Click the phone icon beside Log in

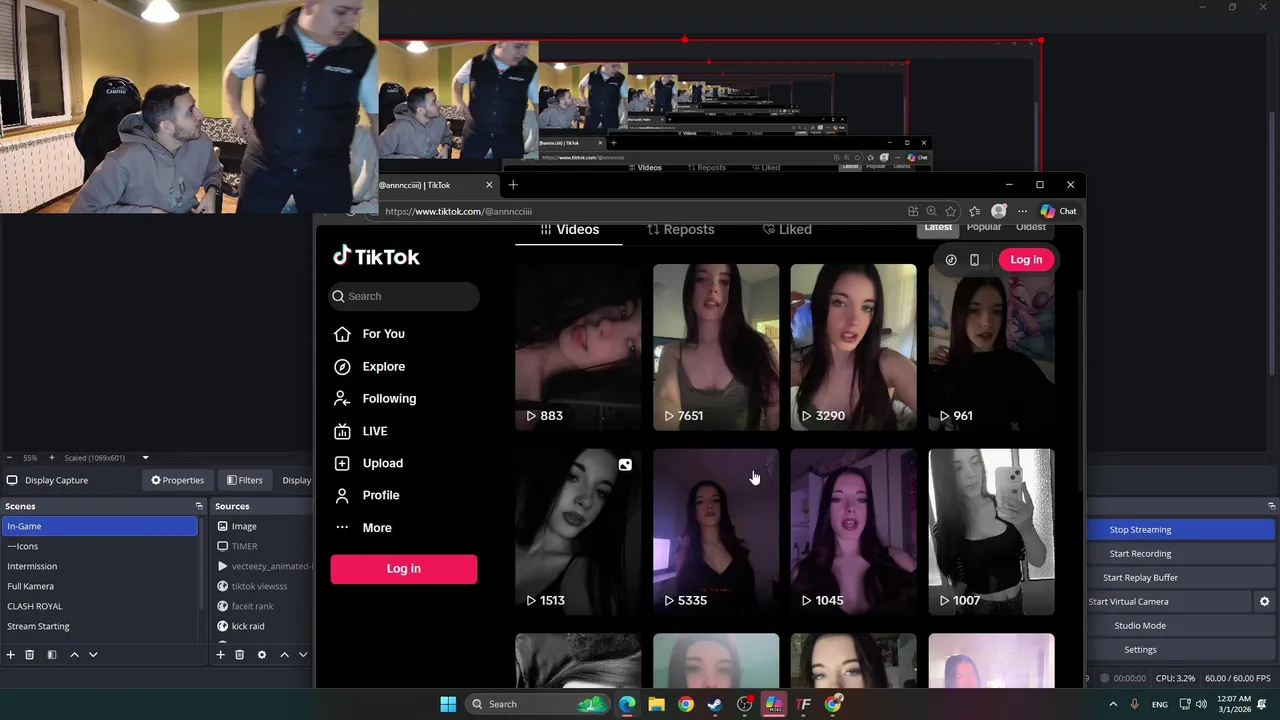pyautogui.click(x=974, y=260)
